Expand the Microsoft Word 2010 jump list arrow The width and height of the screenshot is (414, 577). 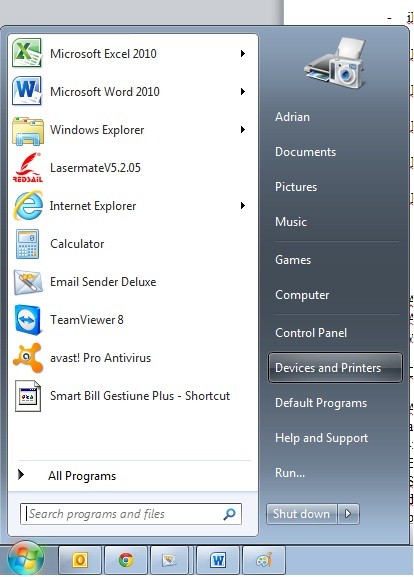243,91
